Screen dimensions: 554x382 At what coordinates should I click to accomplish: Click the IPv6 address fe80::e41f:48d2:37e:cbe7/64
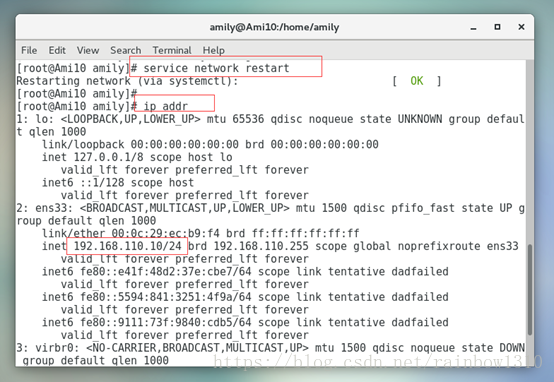(x=166, y=271)
